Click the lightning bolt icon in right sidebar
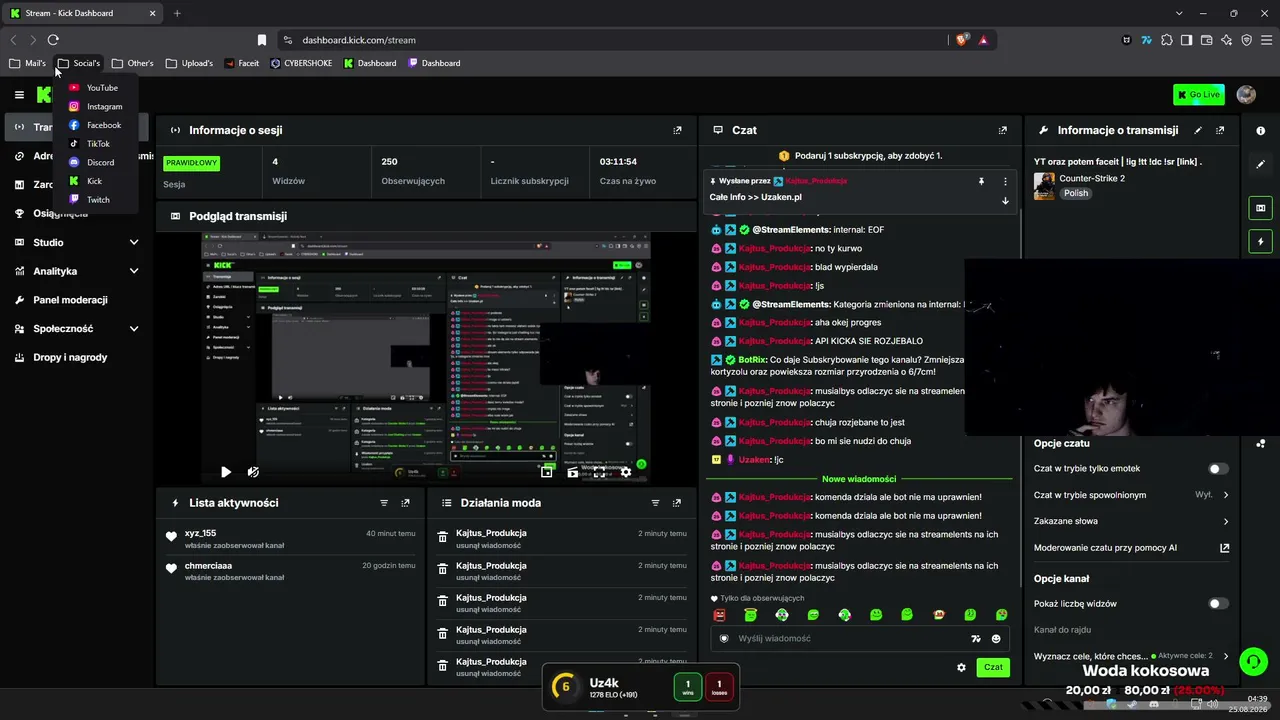The image size is (1280, 720). 1260,242
